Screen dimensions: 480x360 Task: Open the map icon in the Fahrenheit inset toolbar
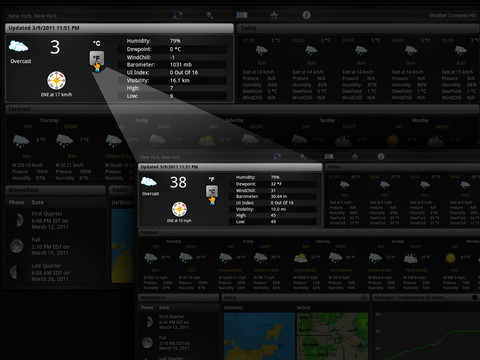pos(329,156)
